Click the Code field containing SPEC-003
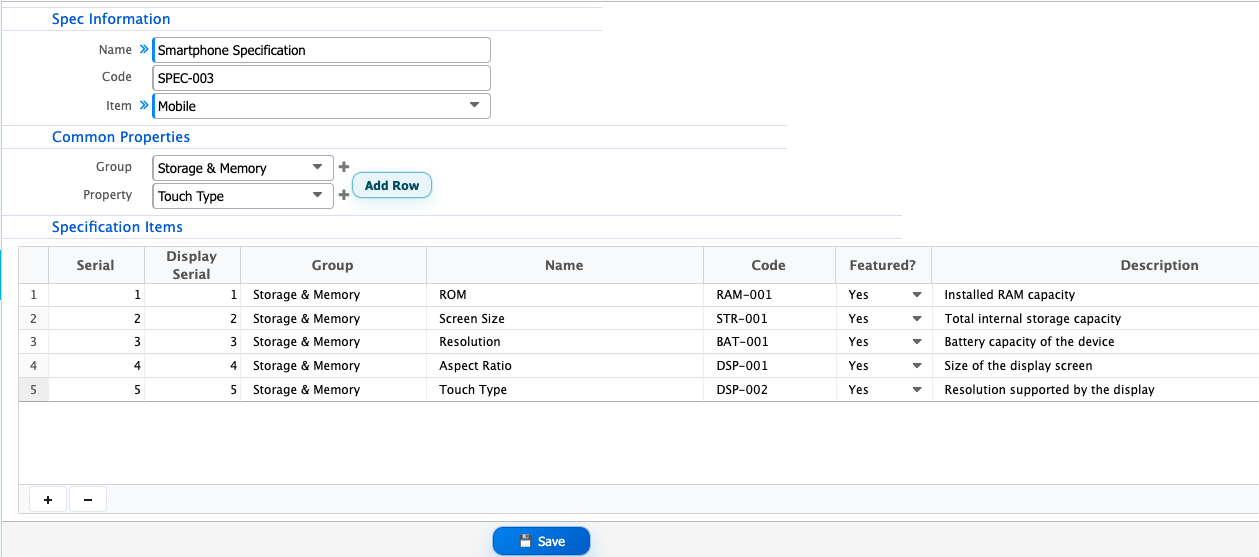The height and width of the screenshot is (557, 1259). (x=322, y=78)
